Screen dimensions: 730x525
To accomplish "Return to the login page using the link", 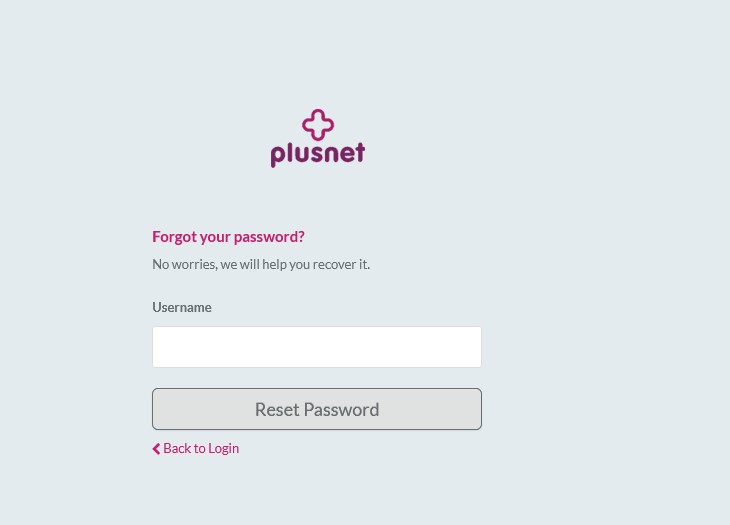I will coord(200,448).
